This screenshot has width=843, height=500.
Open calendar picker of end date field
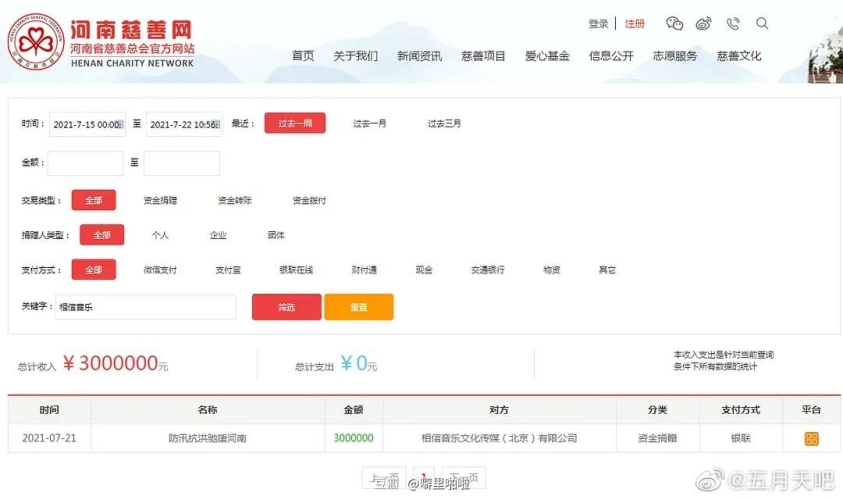point(216,125)
